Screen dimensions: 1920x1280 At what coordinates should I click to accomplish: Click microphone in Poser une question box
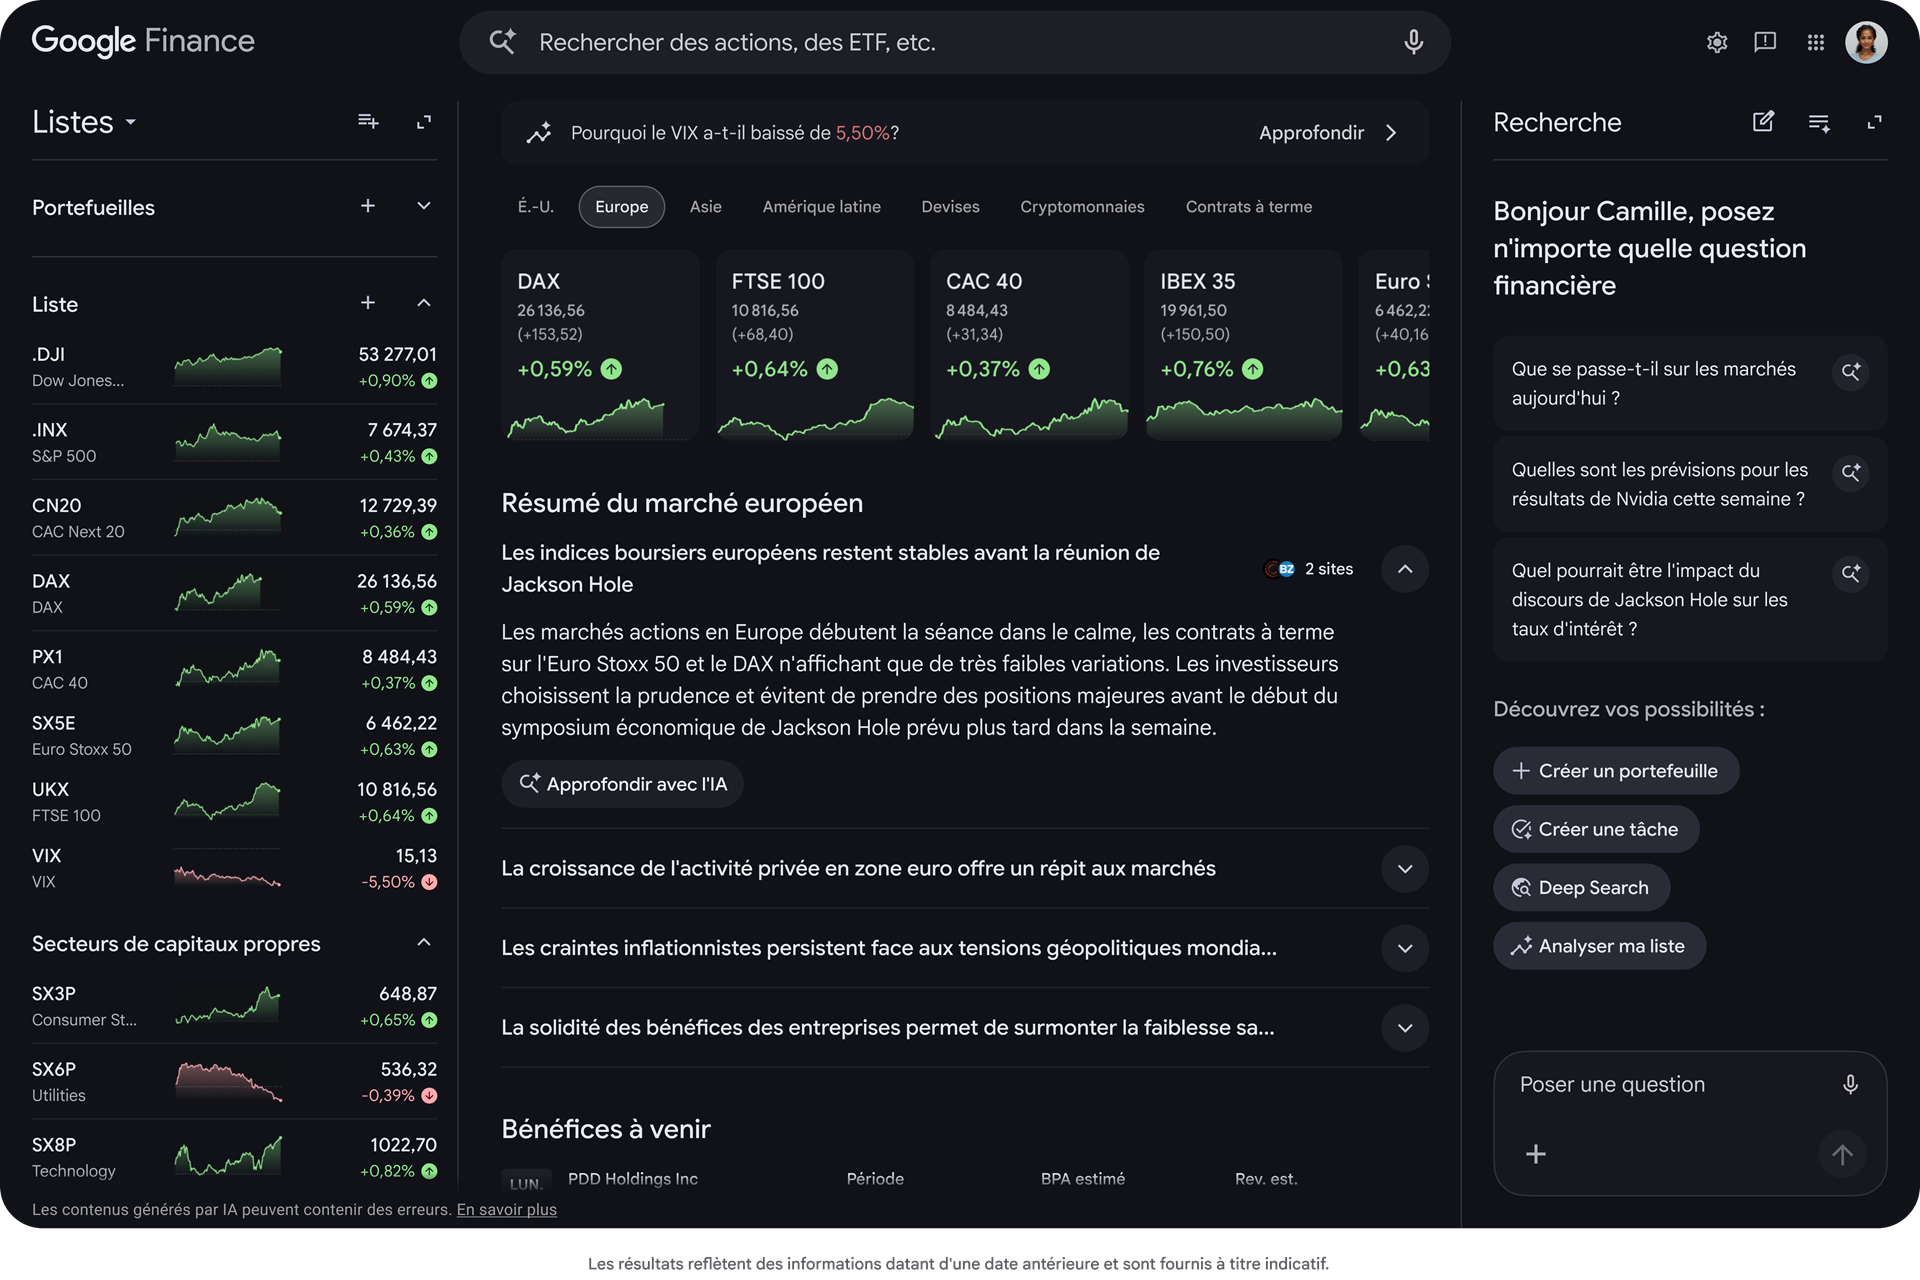click(x=1850, y=1085)
